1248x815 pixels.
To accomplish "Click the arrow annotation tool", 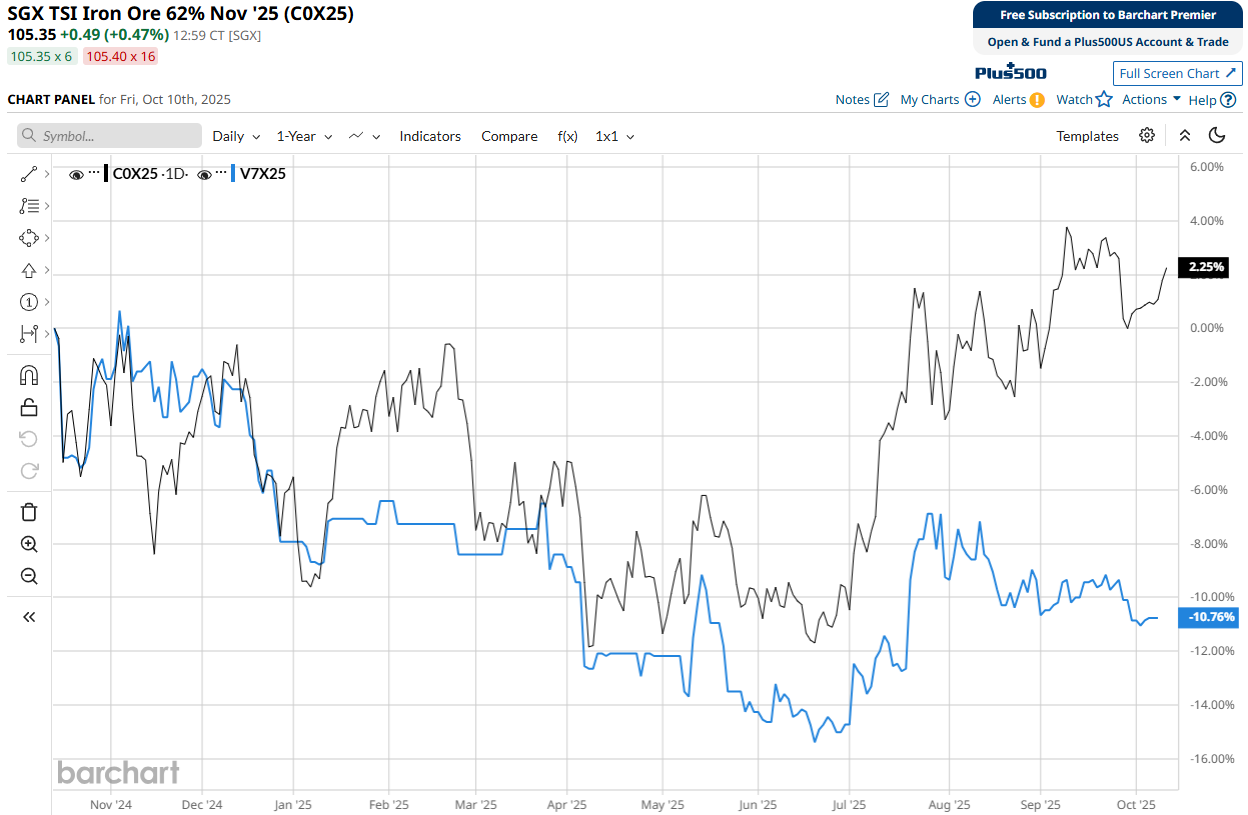I will click(x=28, y=270).
